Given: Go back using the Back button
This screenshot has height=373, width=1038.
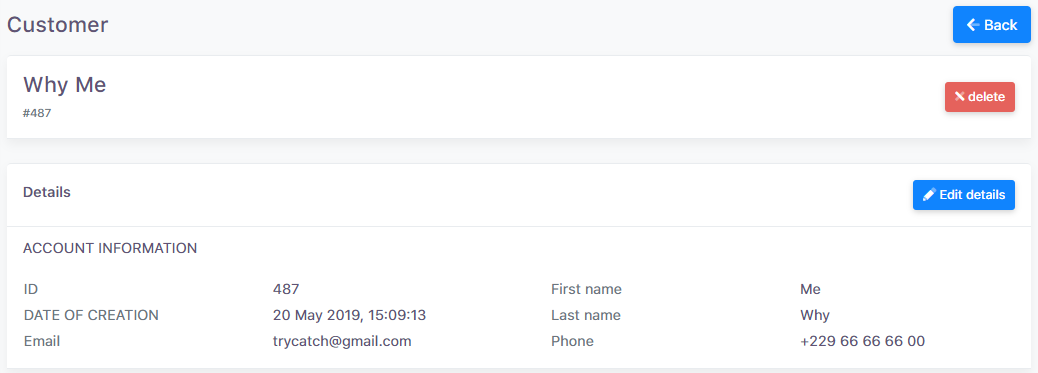Looking at the screenshot, I should point(992,25).
